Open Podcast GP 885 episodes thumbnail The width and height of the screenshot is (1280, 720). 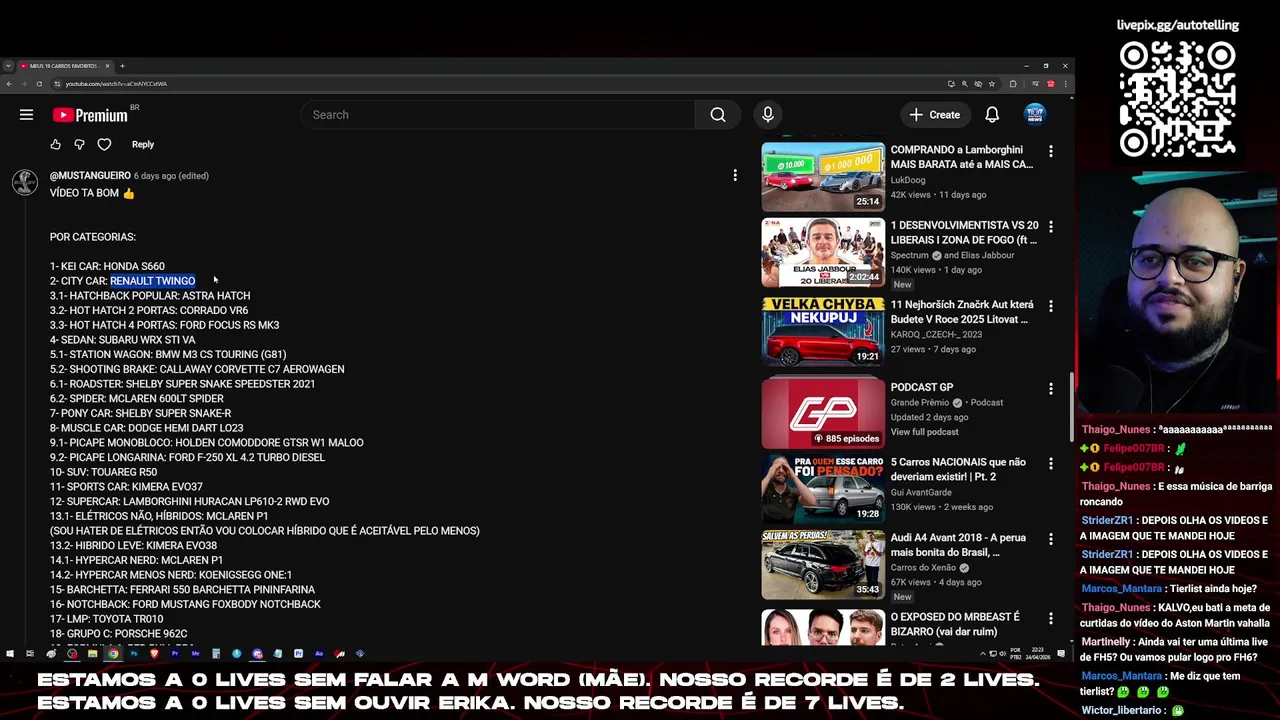[823, 414]
